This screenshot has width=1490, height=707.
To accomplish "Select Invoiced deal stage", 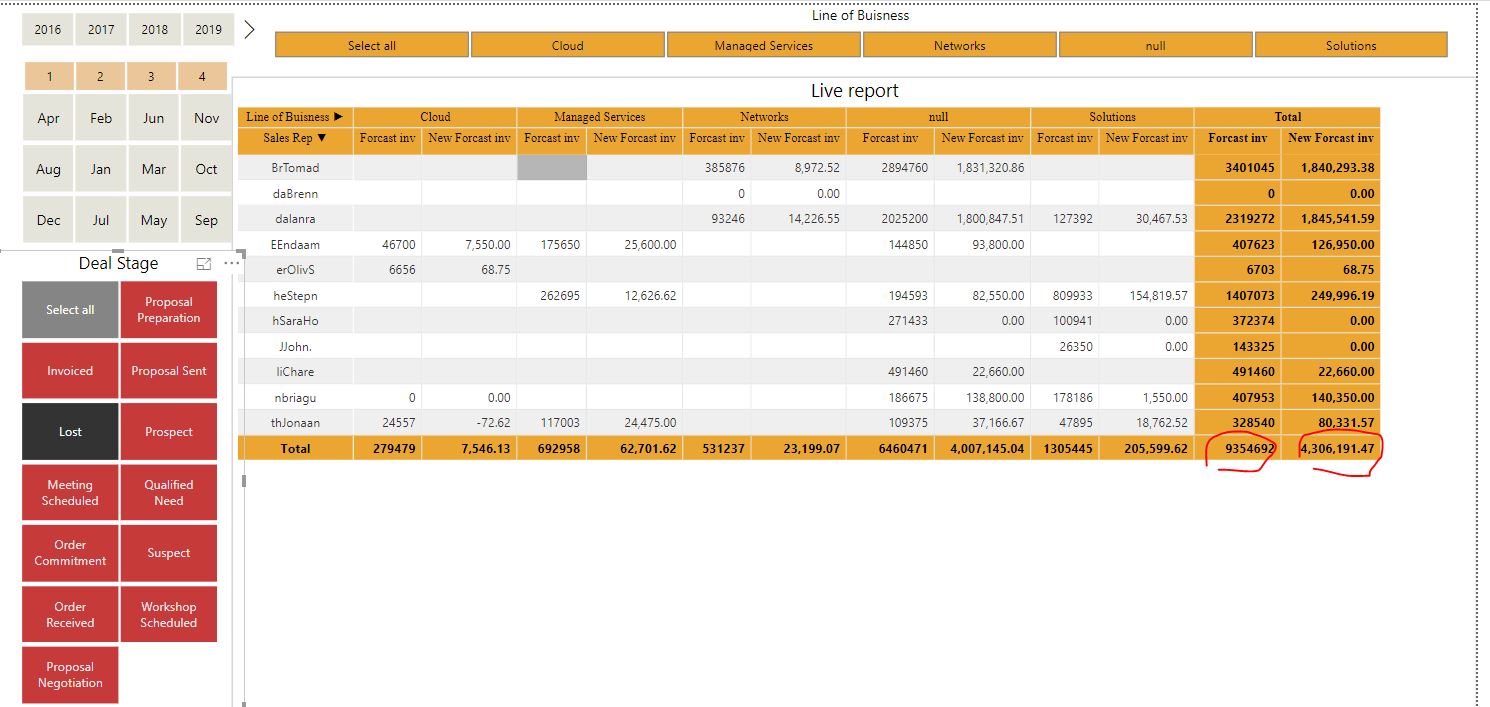I will 70,371.
